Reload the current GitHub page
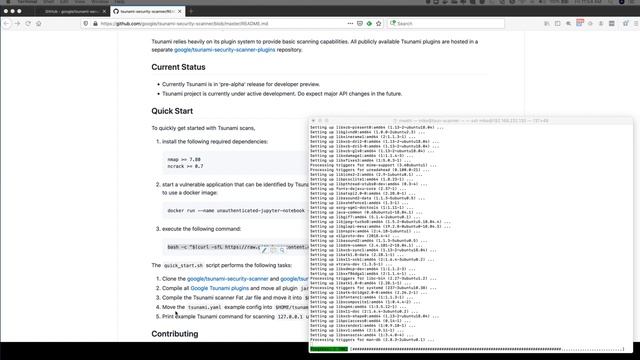The width and height of the screenshot is (640, 360). pos(28,24)
